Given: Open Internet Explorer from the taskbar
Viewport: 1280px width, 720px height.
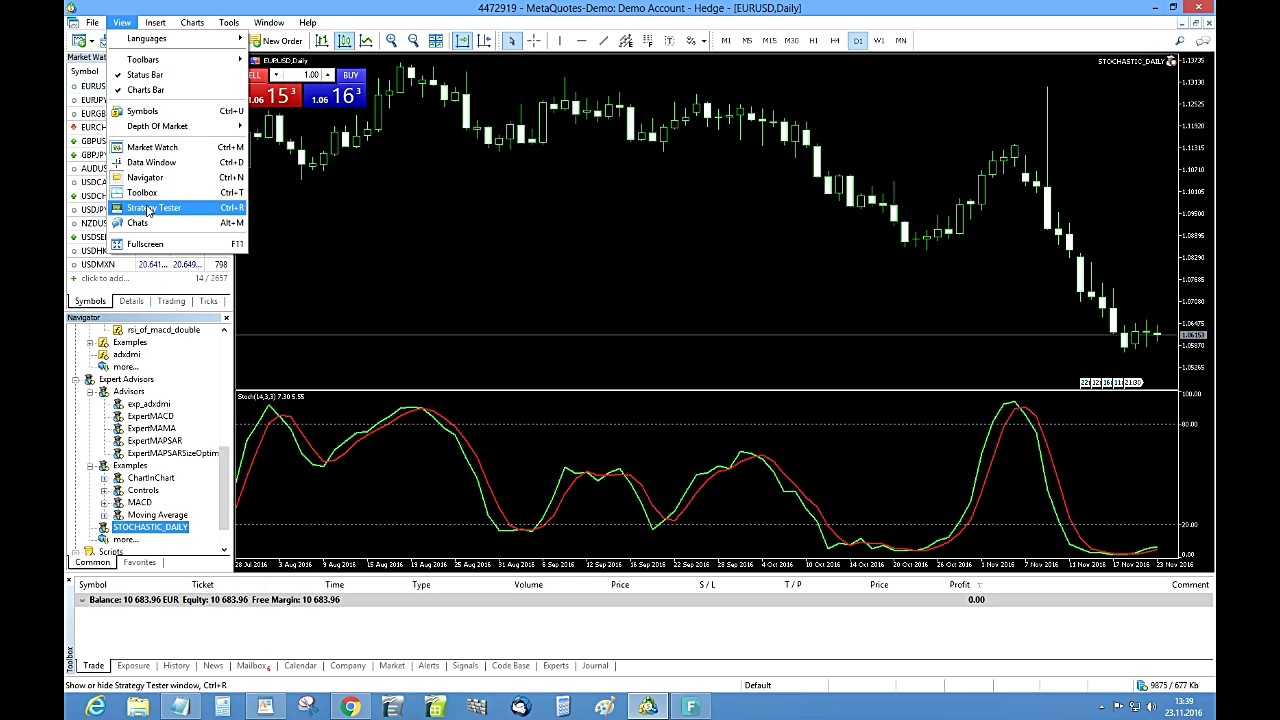Looking at the screenshot, I should [96, 707].
